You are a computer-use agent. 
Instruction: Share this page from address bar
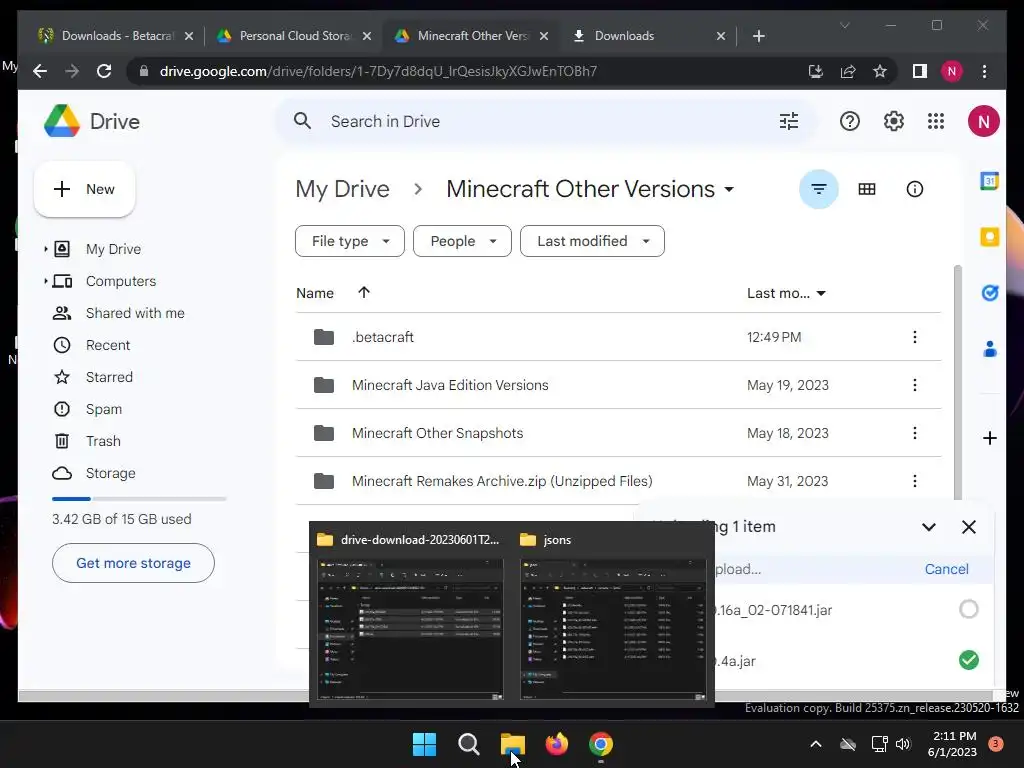[848, 71]
